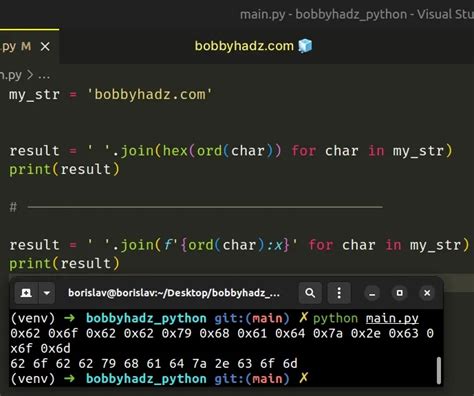Minimize the terminal window
474x396 pixels.
tap(372, 293)
